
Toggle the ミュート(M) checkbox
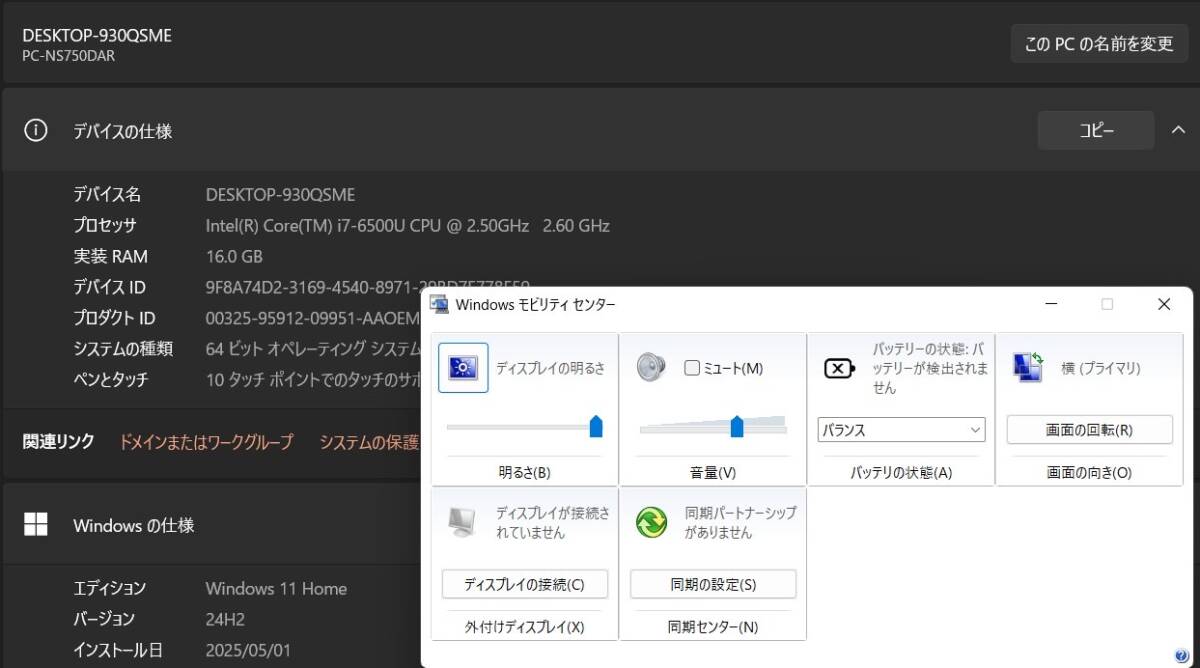(x=692, y=368)
